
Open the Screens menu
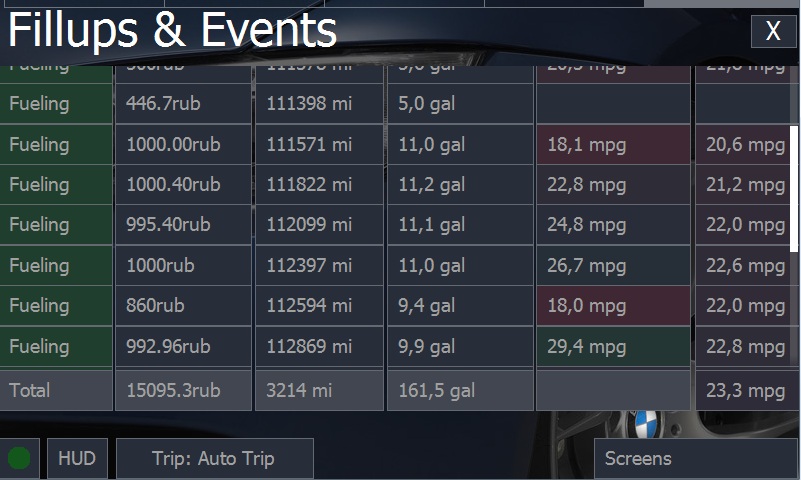point(696,459)
